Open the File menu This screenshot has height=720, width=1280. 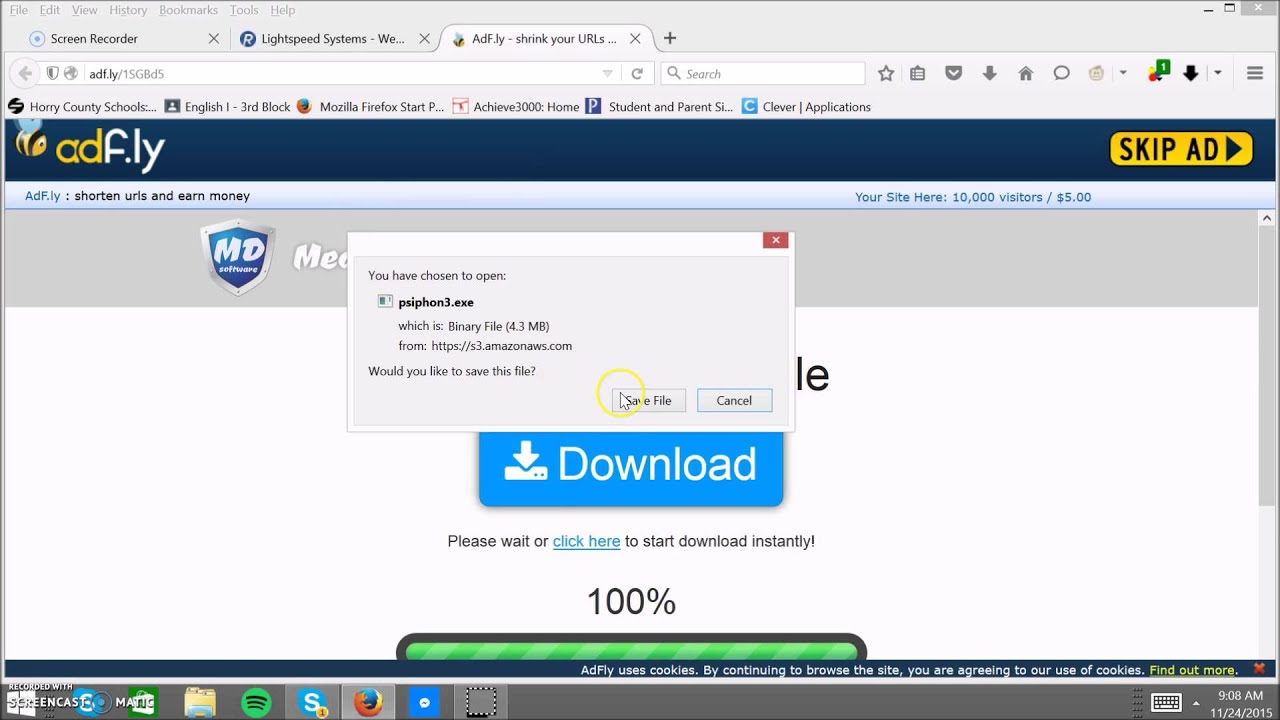point(19,10)
